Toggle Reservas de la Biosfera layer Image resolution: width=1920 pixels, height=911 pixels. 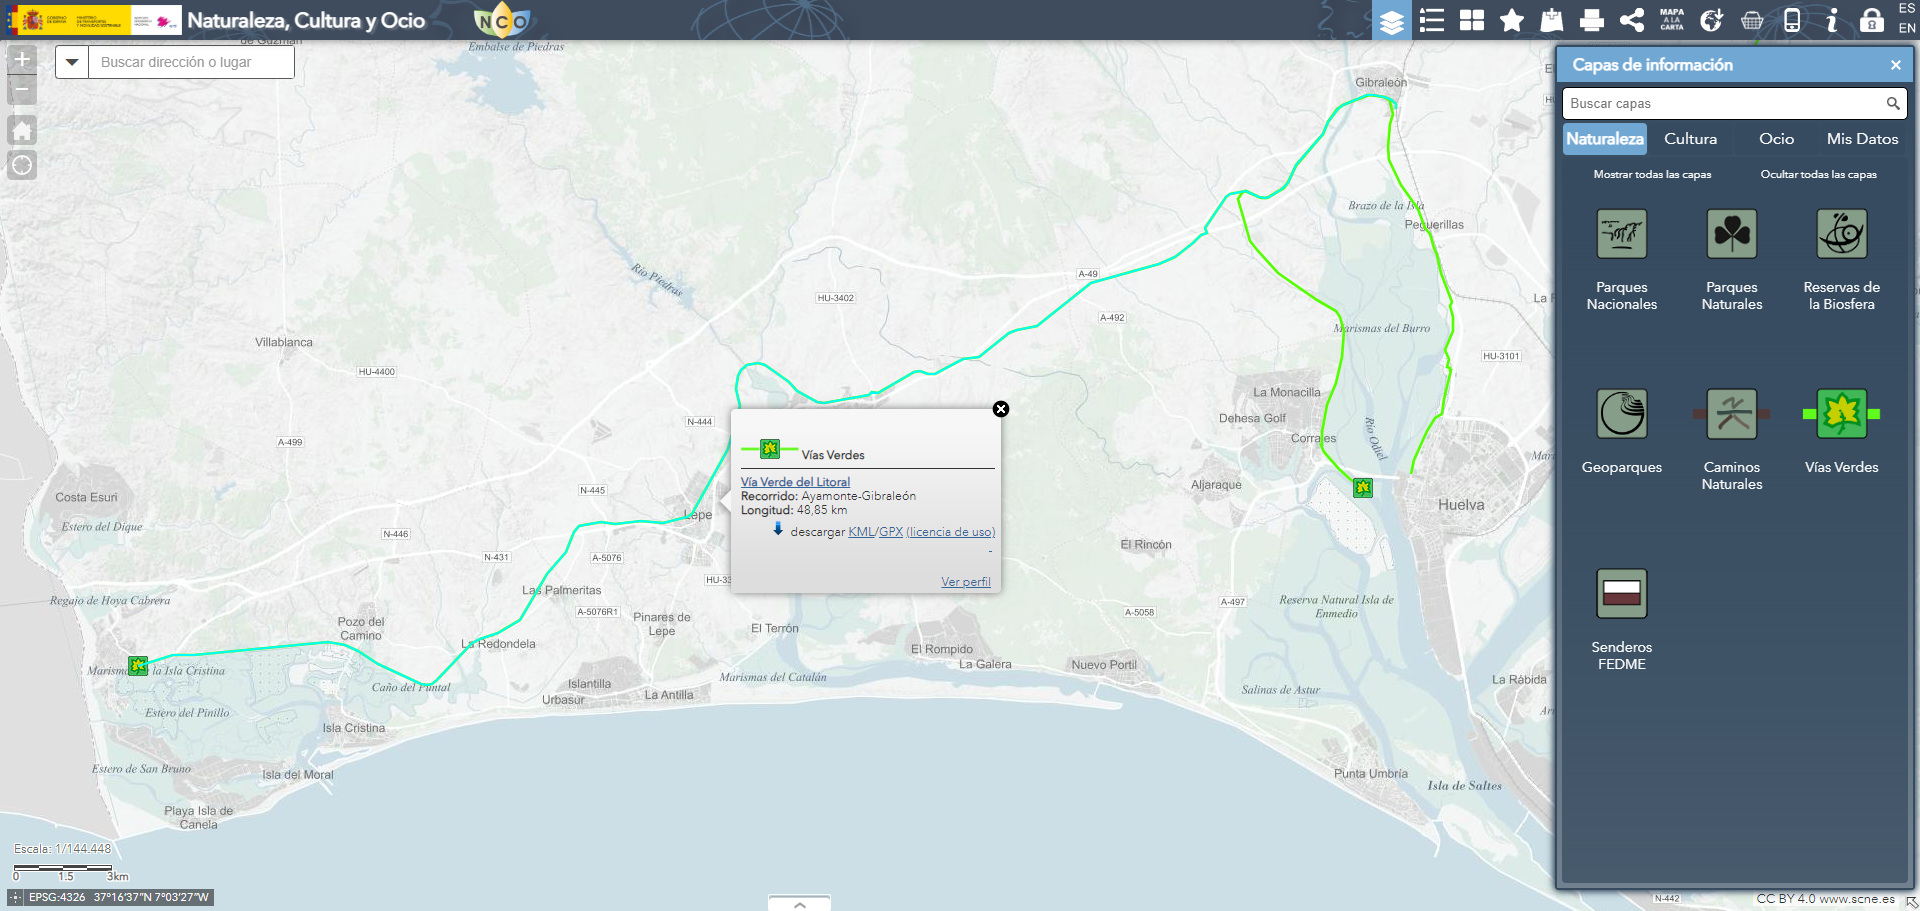pyautogui.click(x=1842, y=234)
